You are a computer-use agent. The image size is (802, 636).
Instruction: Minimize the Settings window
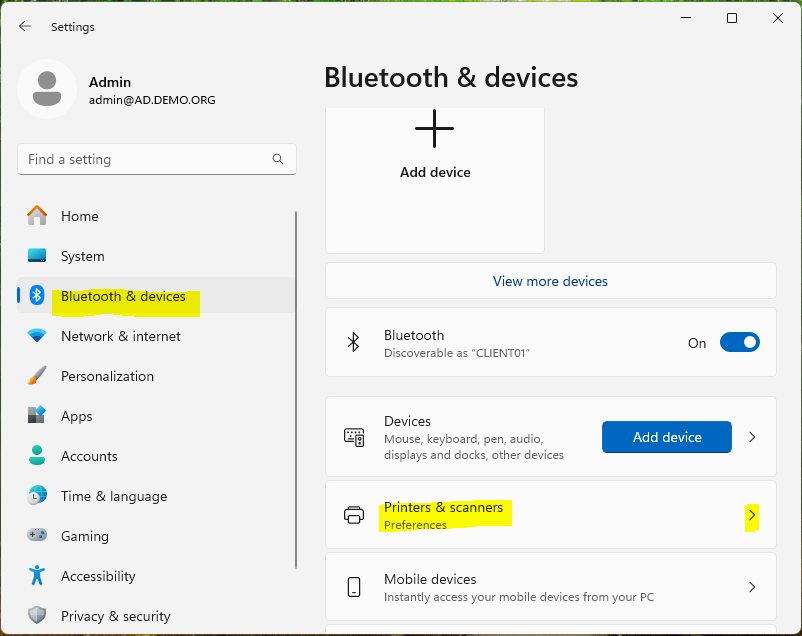point(686,18)
